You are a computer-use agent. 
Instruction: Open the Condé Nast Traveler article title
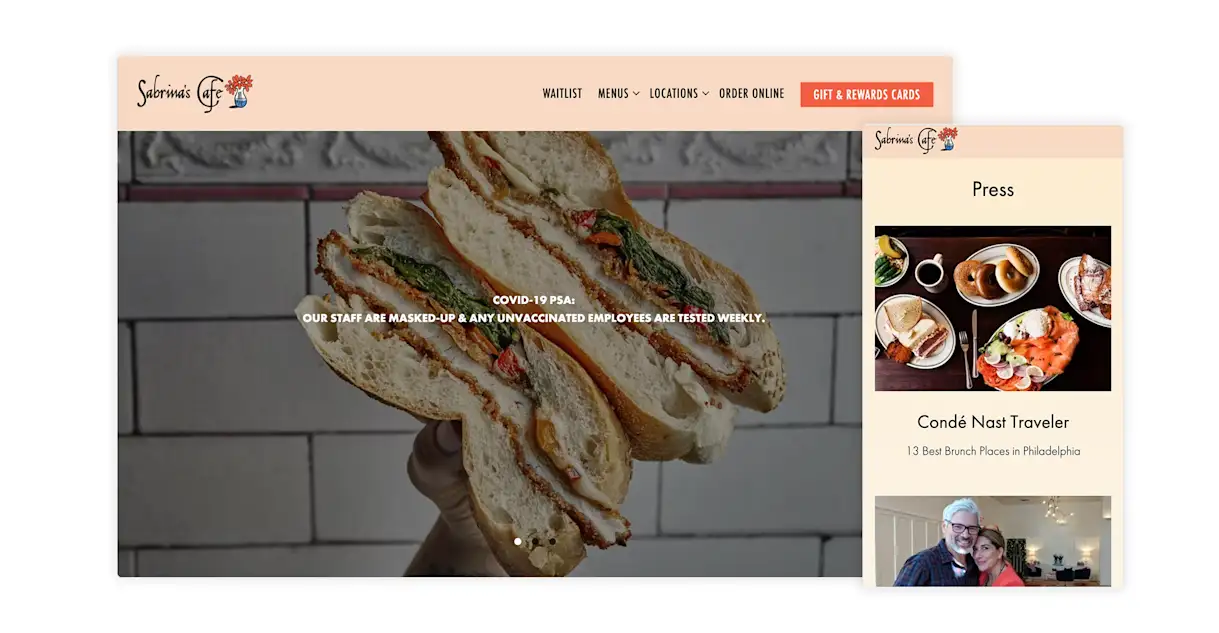pos(993,422)
